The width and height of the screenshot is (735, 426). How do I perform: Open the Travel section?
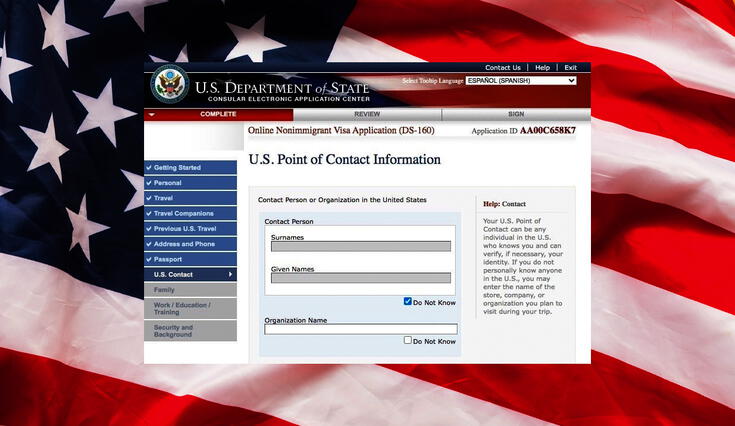coord(190,198)
